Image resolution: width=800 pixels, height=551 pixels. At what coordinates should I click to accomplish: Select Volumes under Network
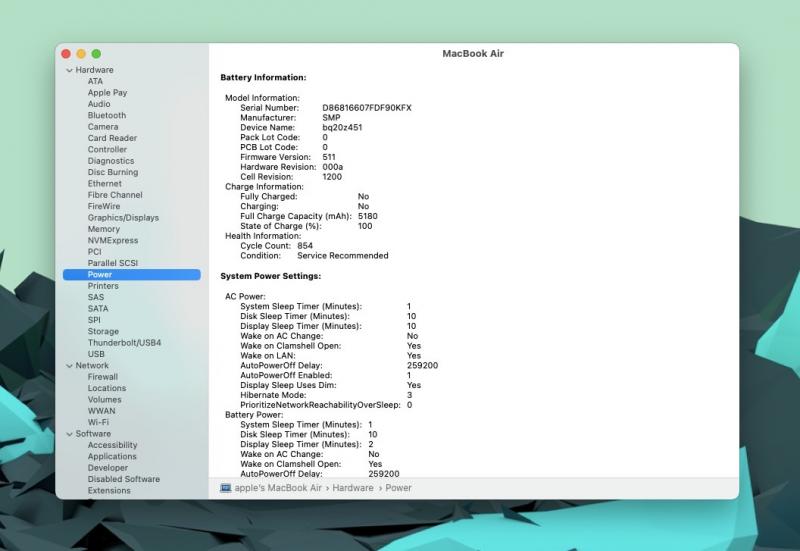tap(105, 399)
